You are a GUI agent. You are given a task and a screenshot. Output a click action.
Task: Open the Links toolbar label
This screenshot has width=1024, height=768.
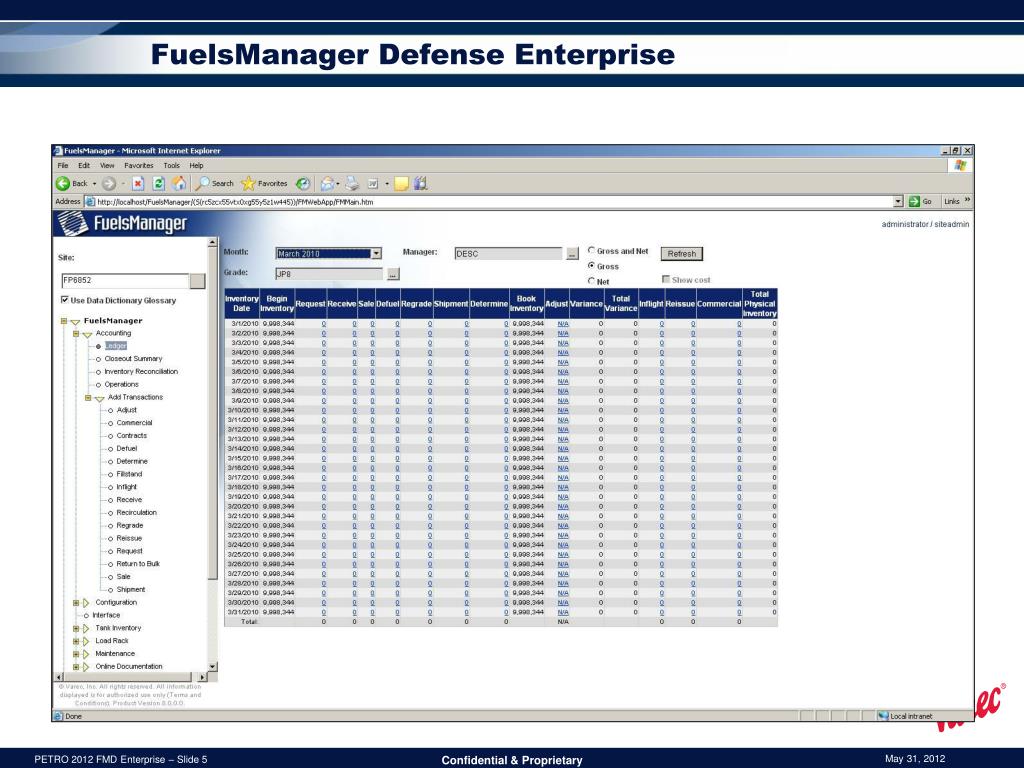pos(952,201)
